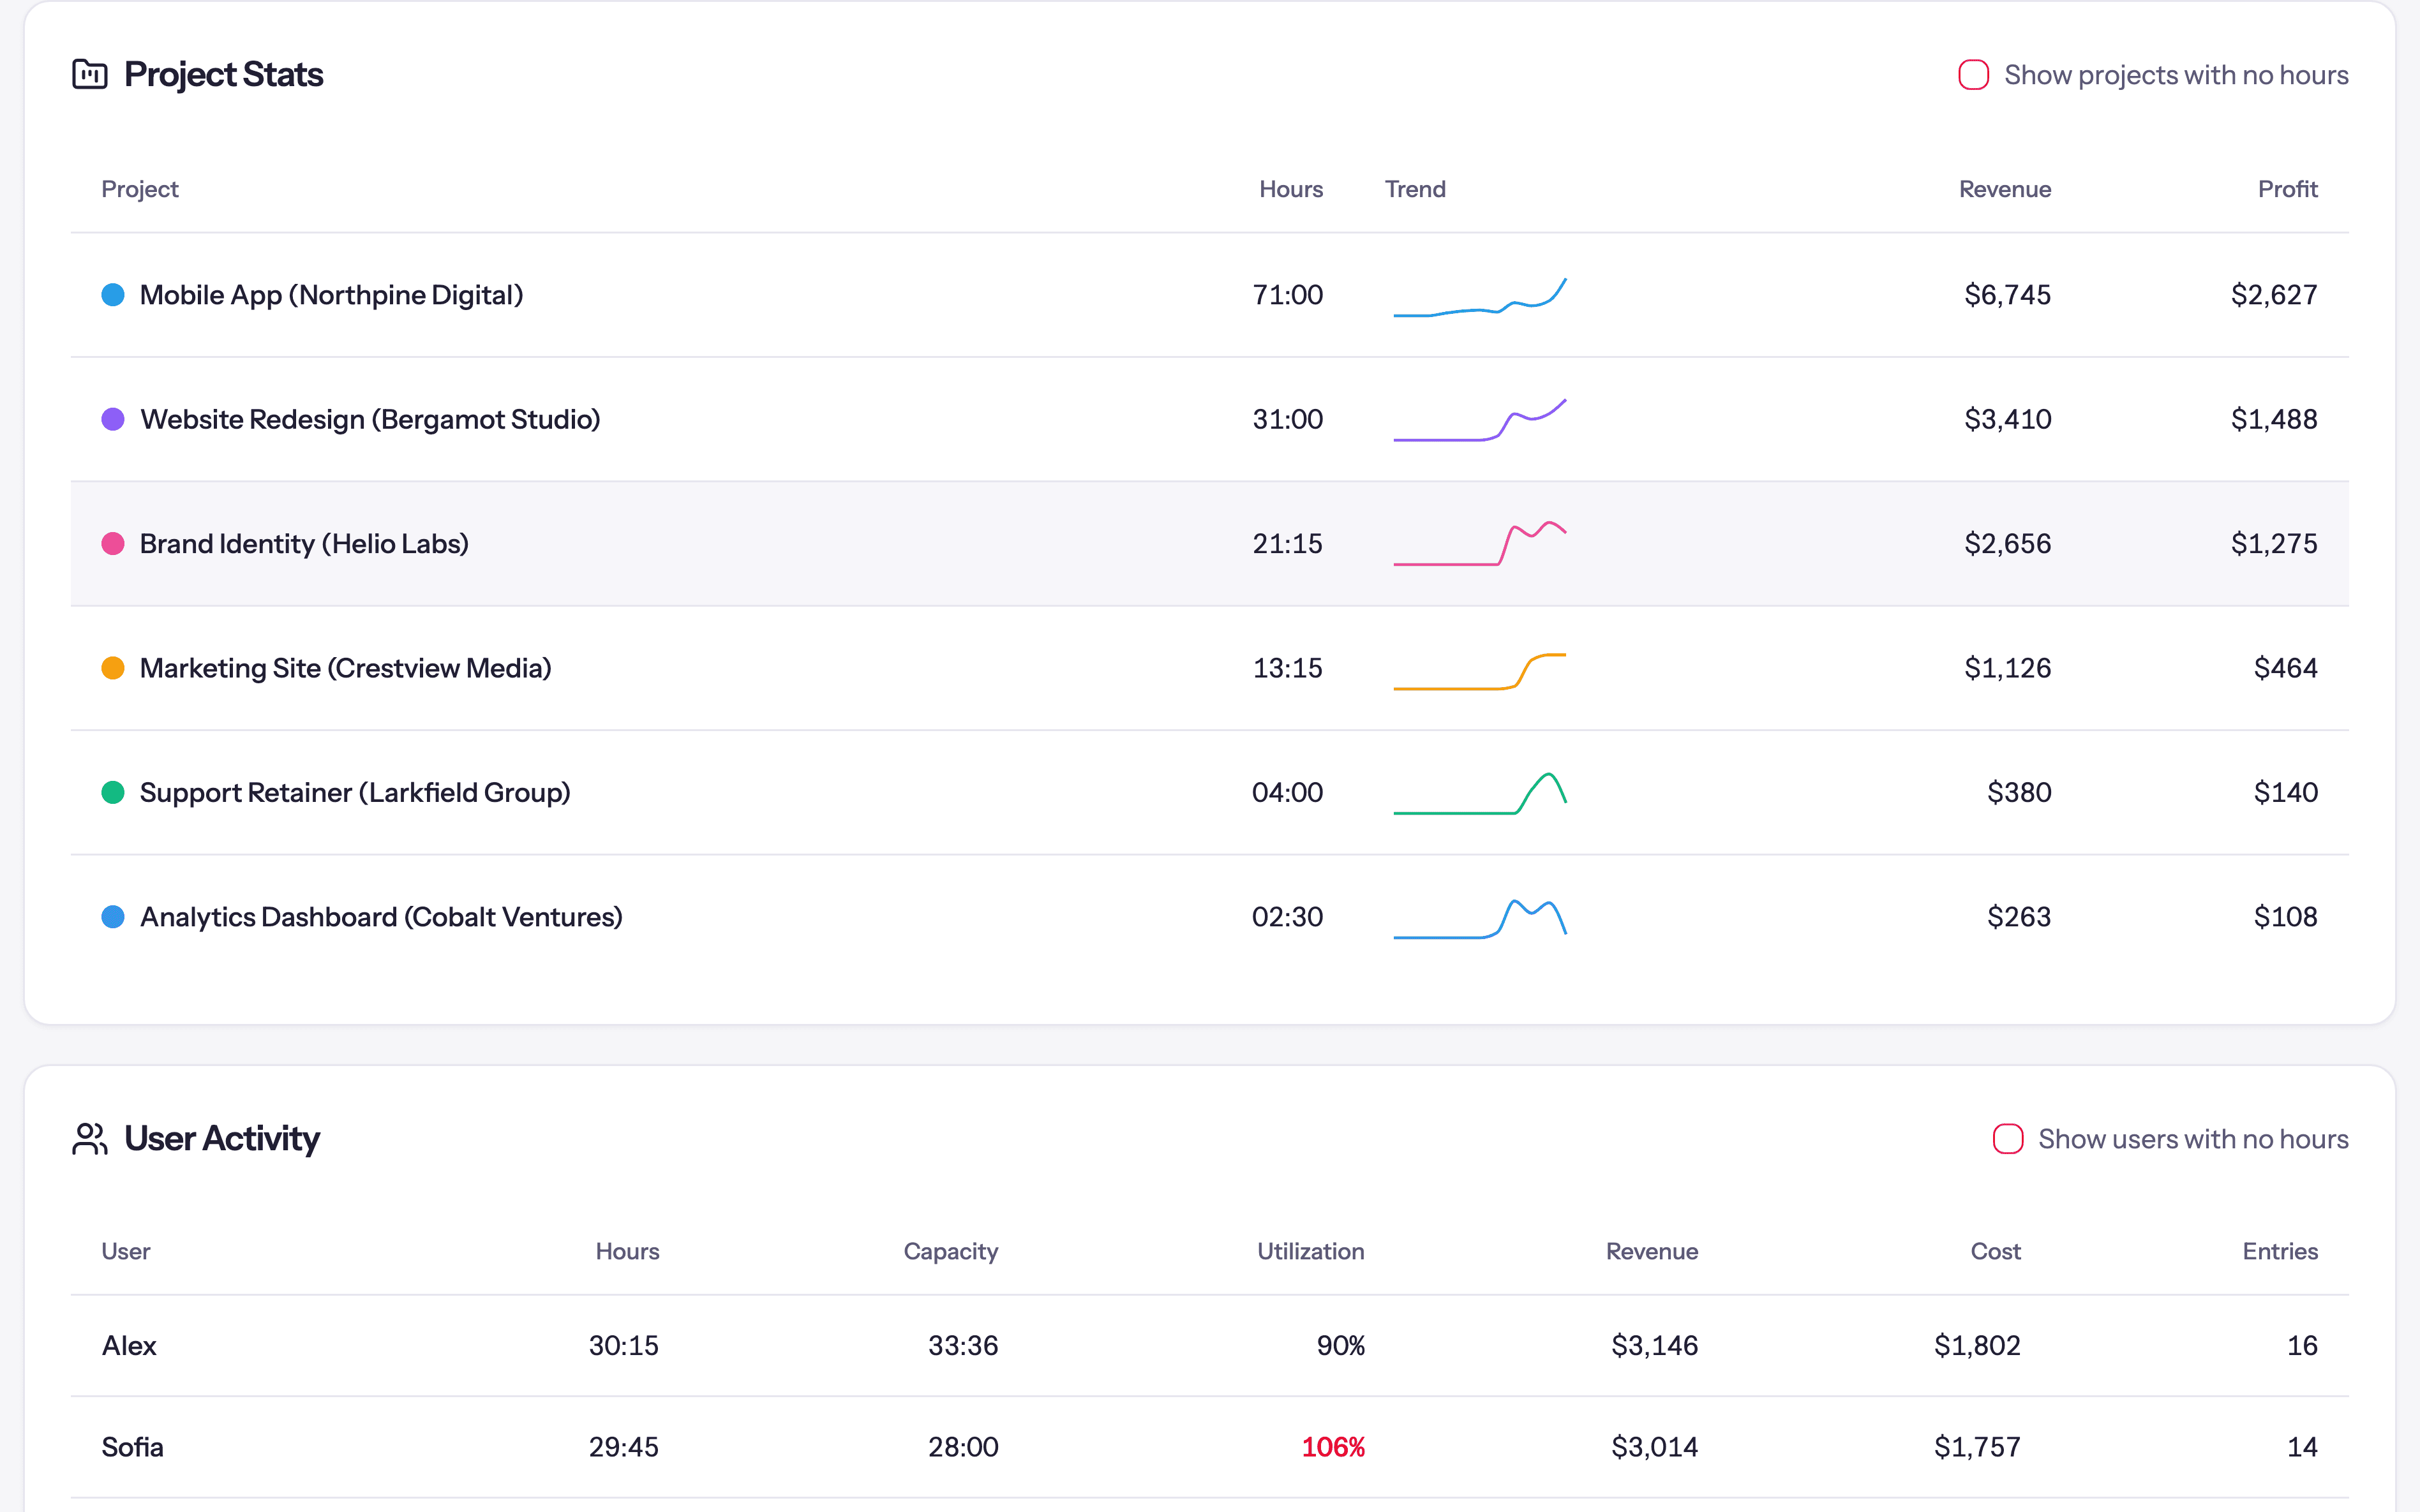
Task: Click the 71:00 hours value
Action: 1288,295
